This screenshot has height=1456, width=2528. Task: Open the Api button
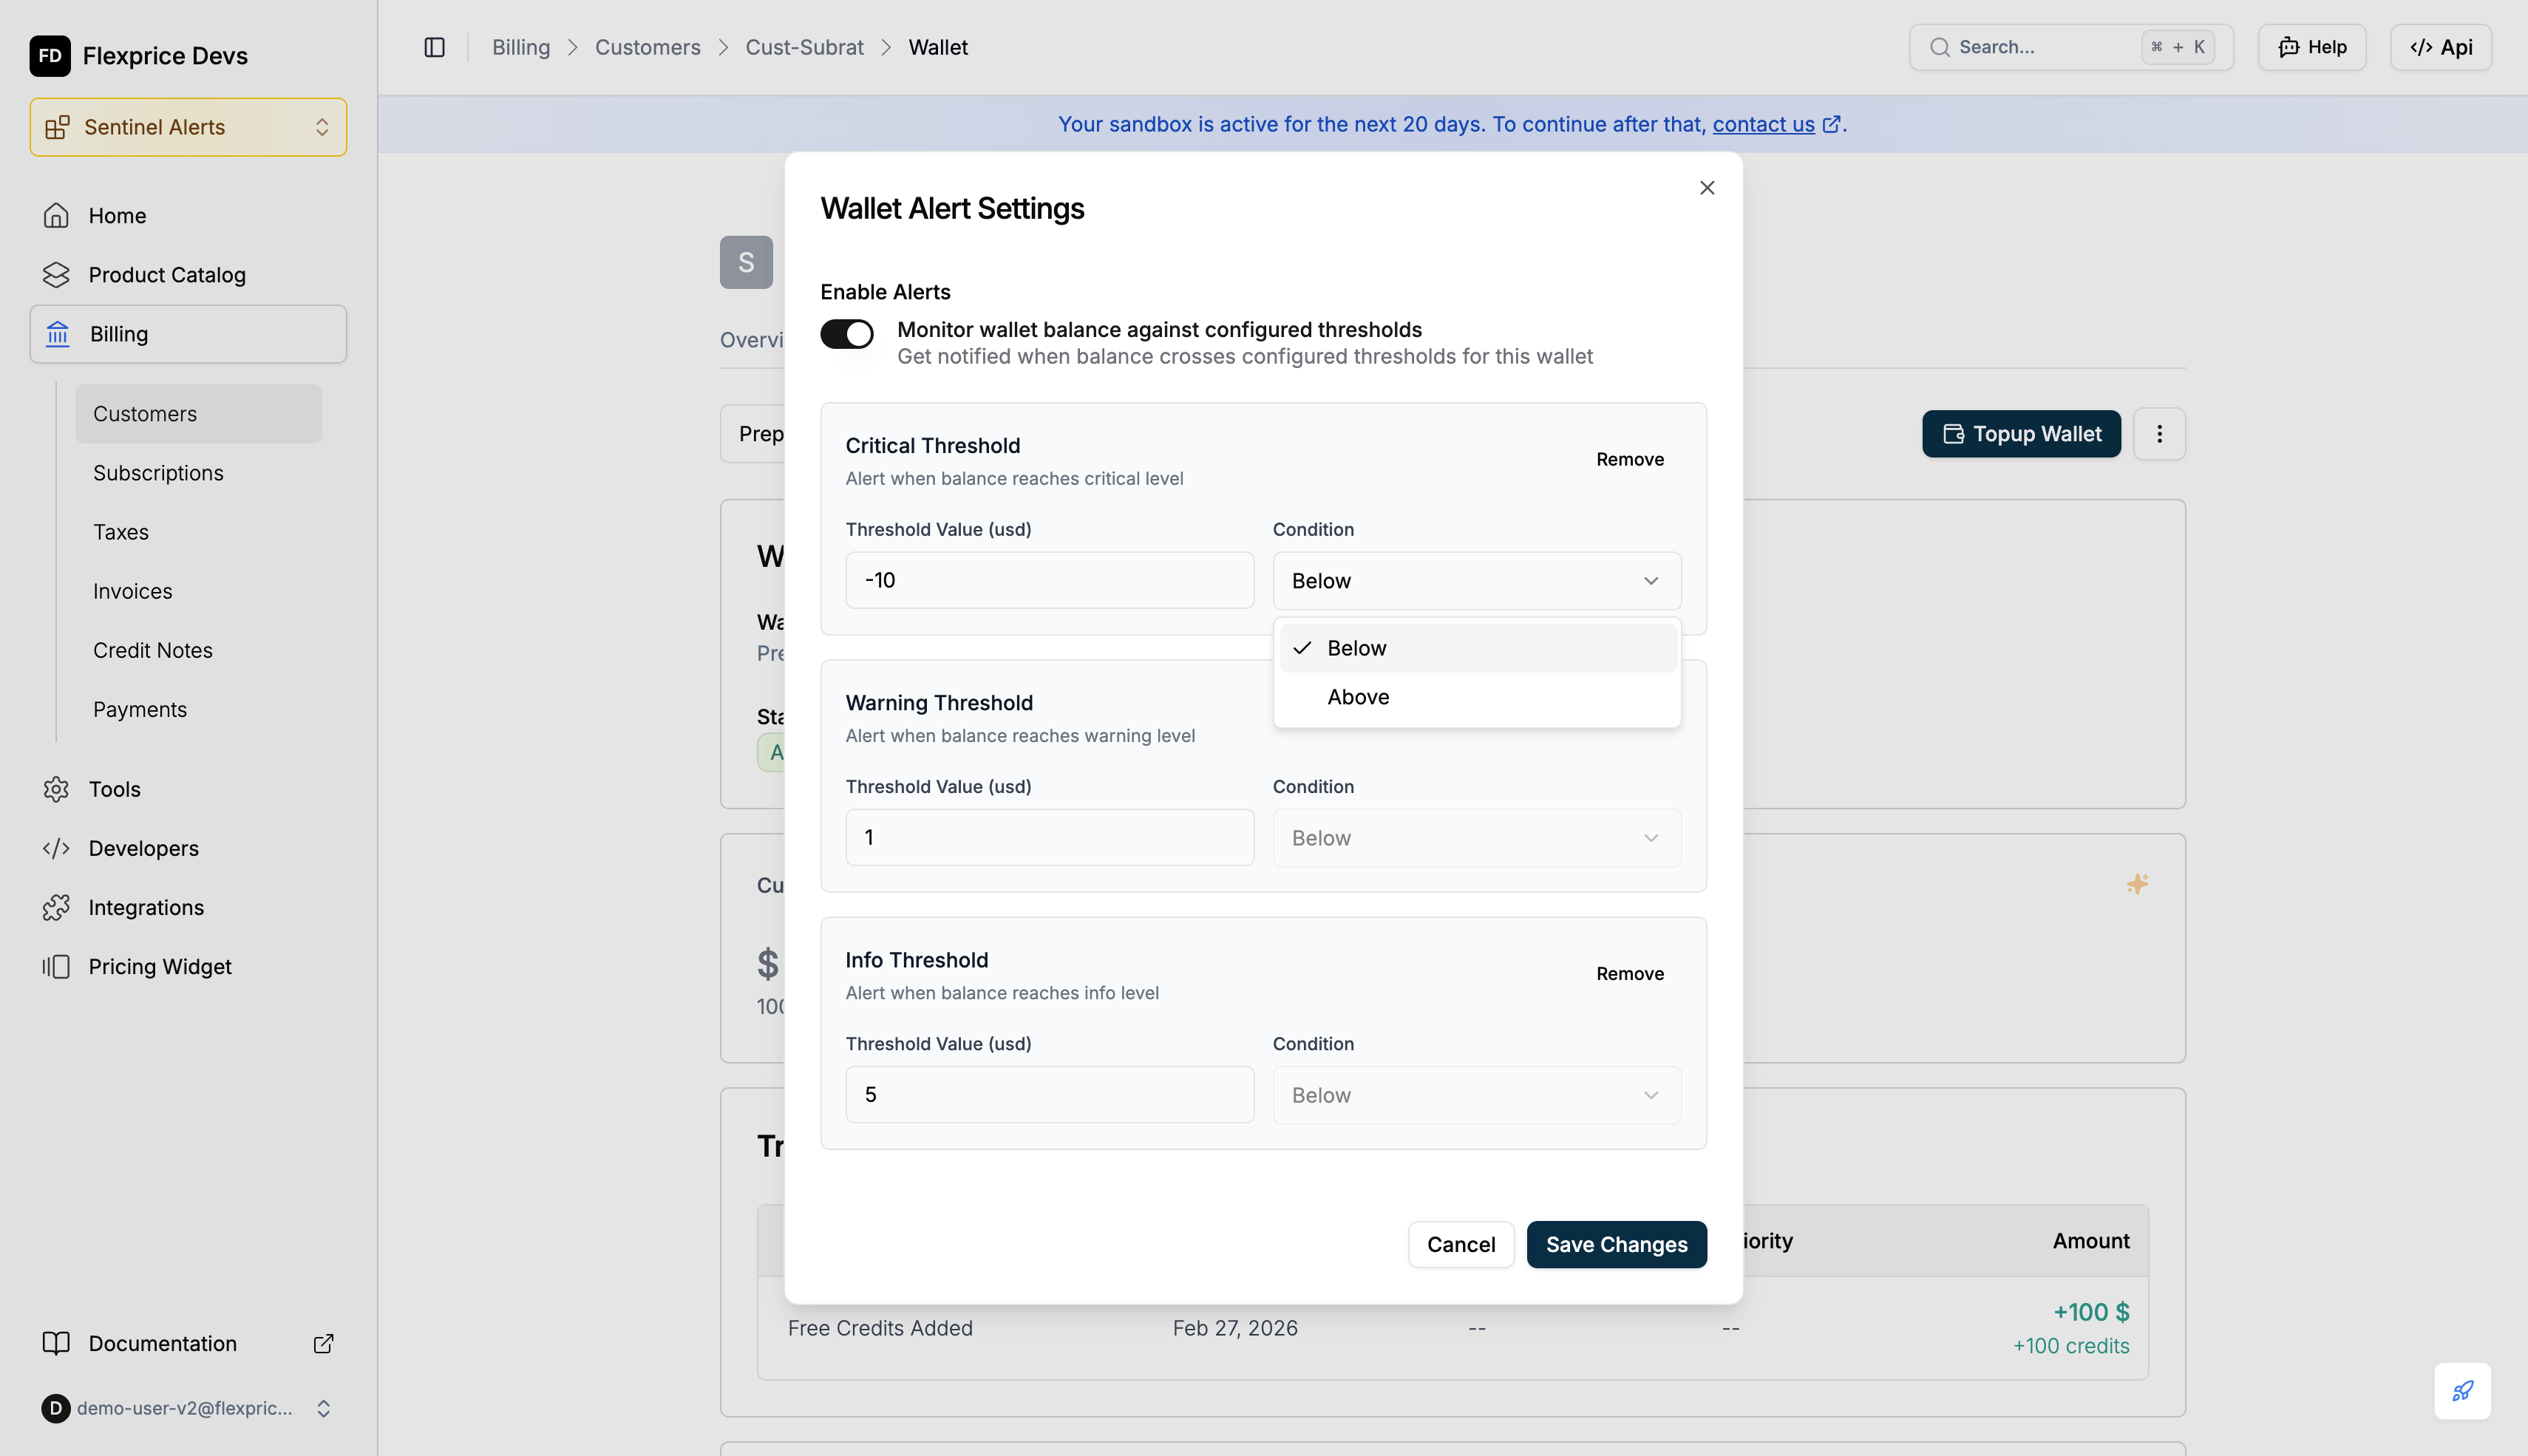[x=2440, y=47]
